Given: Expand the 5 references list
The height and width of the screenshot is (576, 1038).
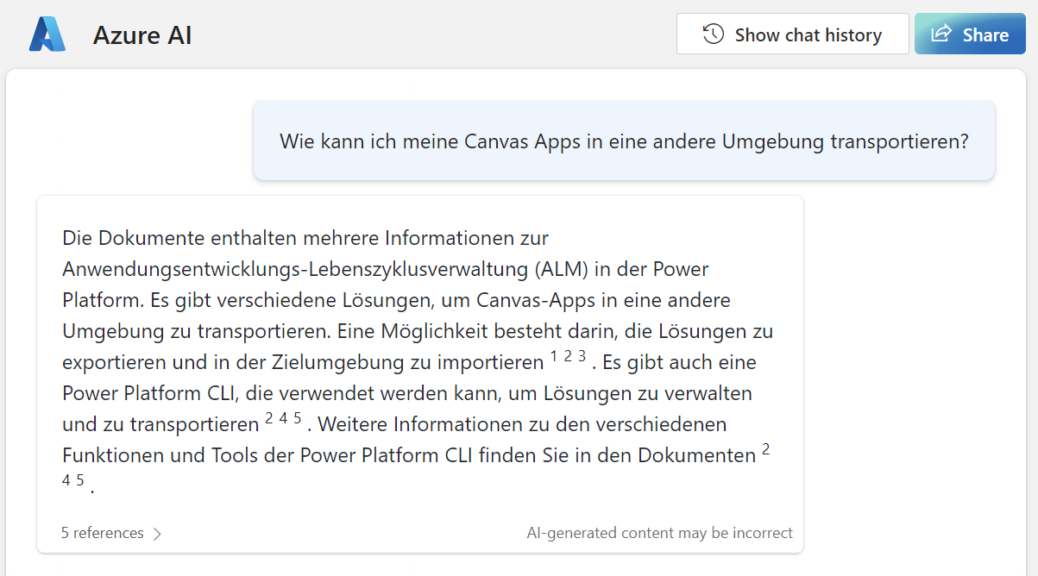Looking at the screenshot, I should [x=102, y=534].
